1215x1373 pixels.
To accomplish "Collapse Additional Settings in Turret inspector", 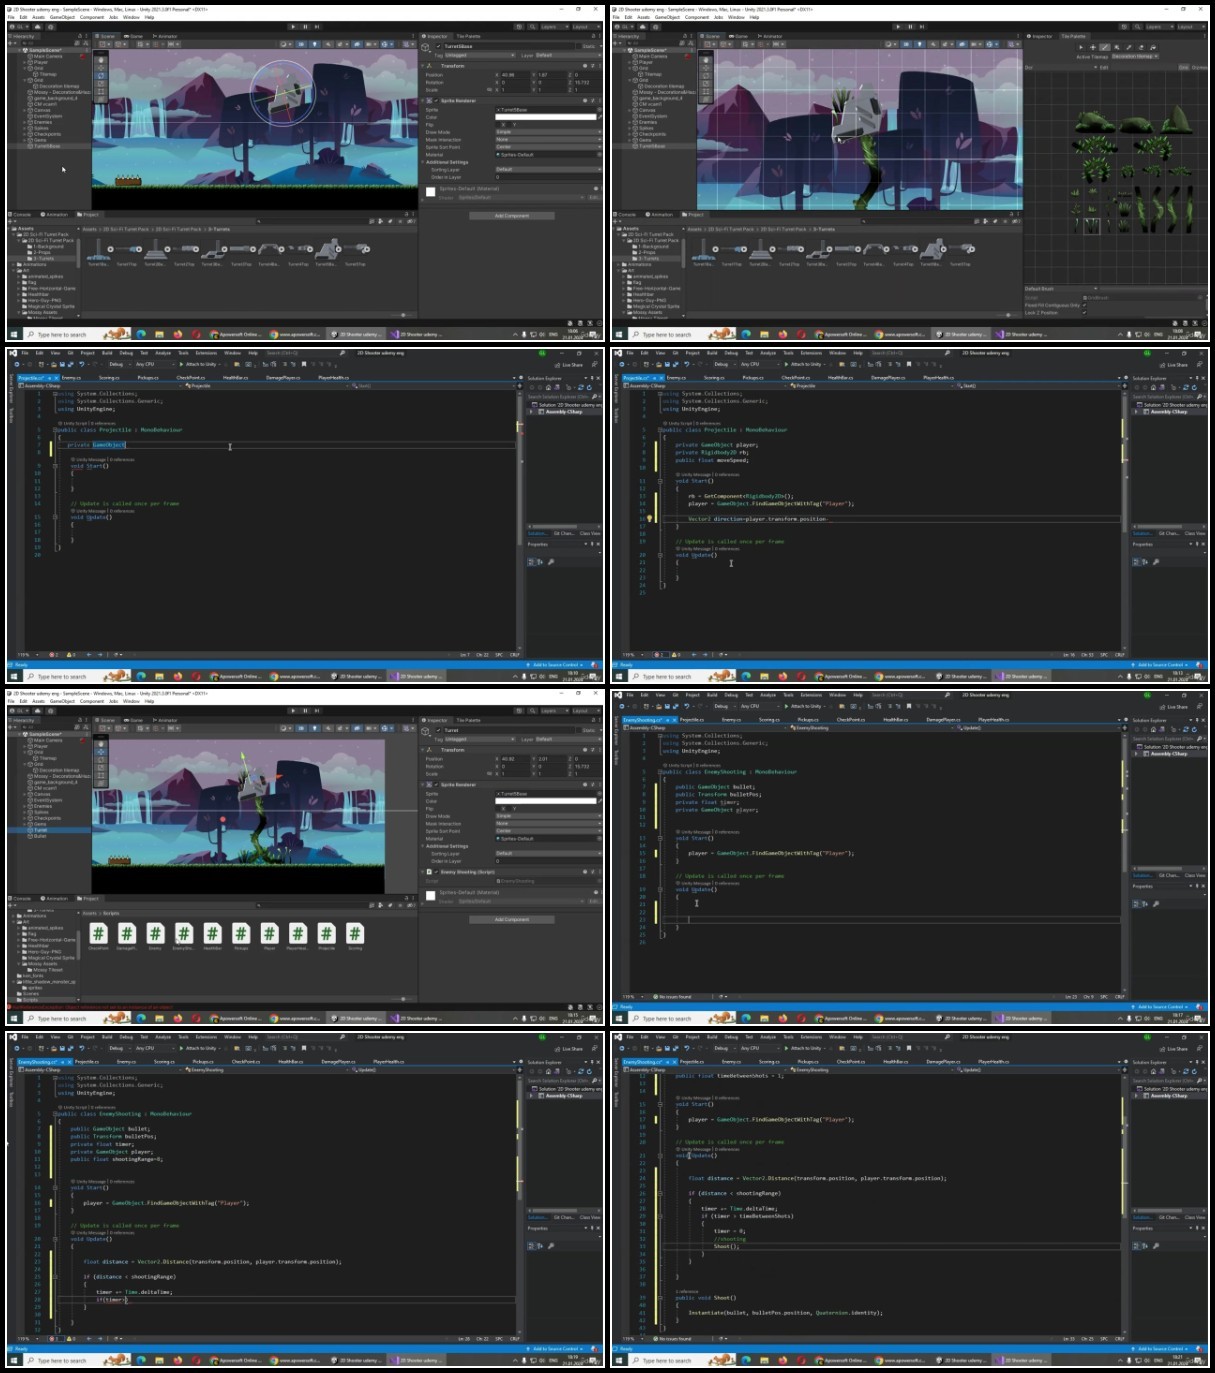I will [422, 846].
